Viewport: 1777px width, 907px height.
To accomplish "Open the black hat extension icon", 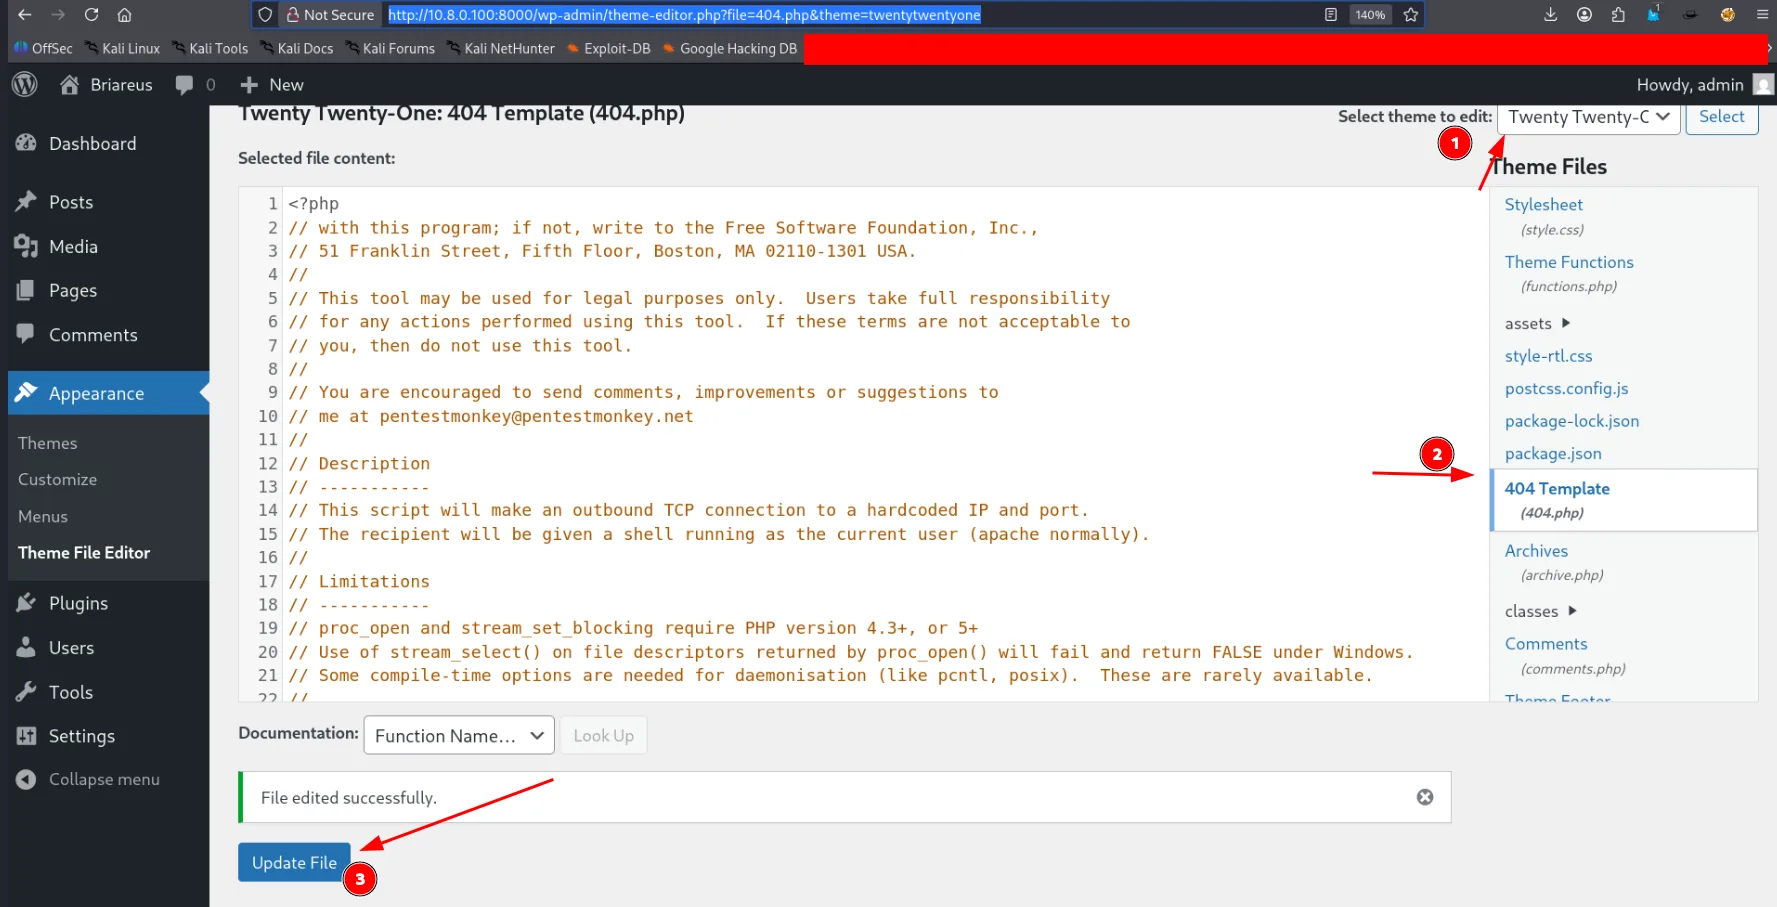I will [1690, 15].
